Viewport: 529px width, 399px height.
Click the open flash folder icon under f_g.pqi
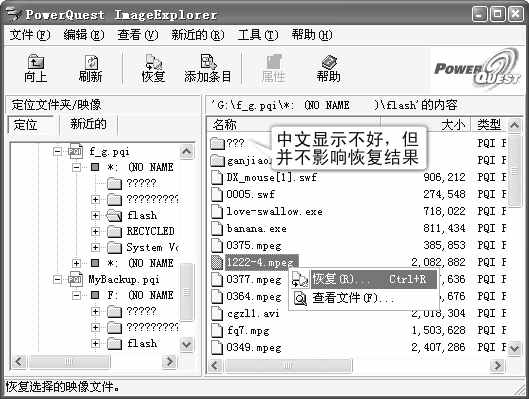pyautogui.click(x=114, y=215)
